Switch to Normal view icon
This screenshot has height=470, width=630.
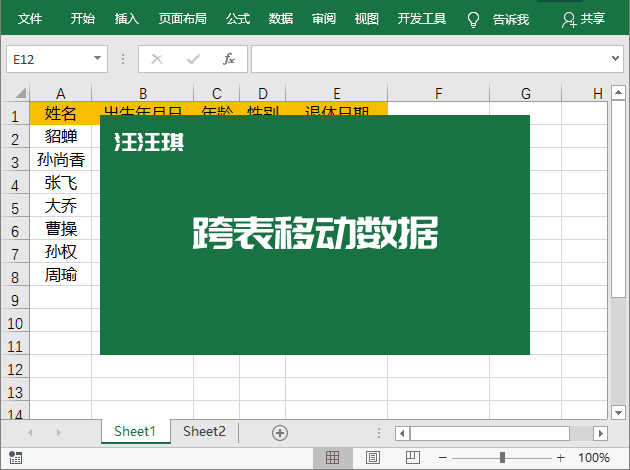coord(332,458)
